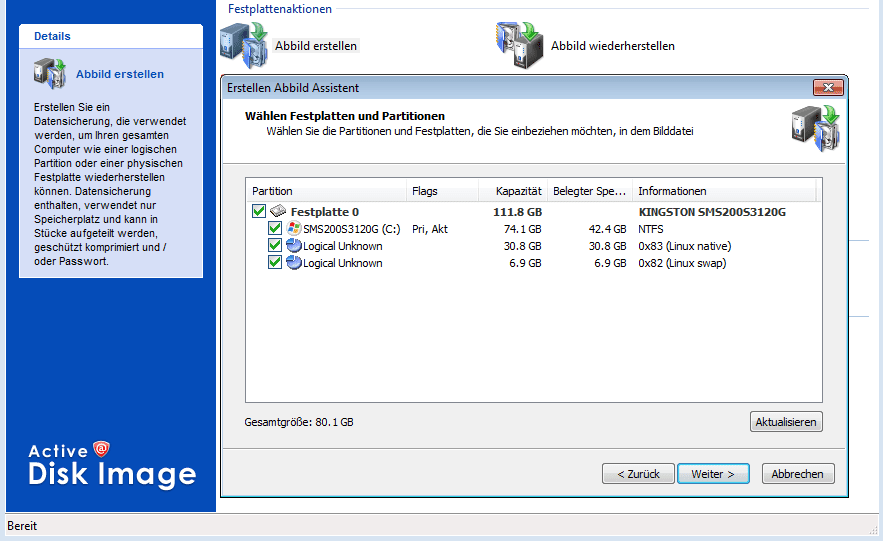Proceed with the Weiter > button
This screenshot has width=883, height=541.
(x=713, y=474)
